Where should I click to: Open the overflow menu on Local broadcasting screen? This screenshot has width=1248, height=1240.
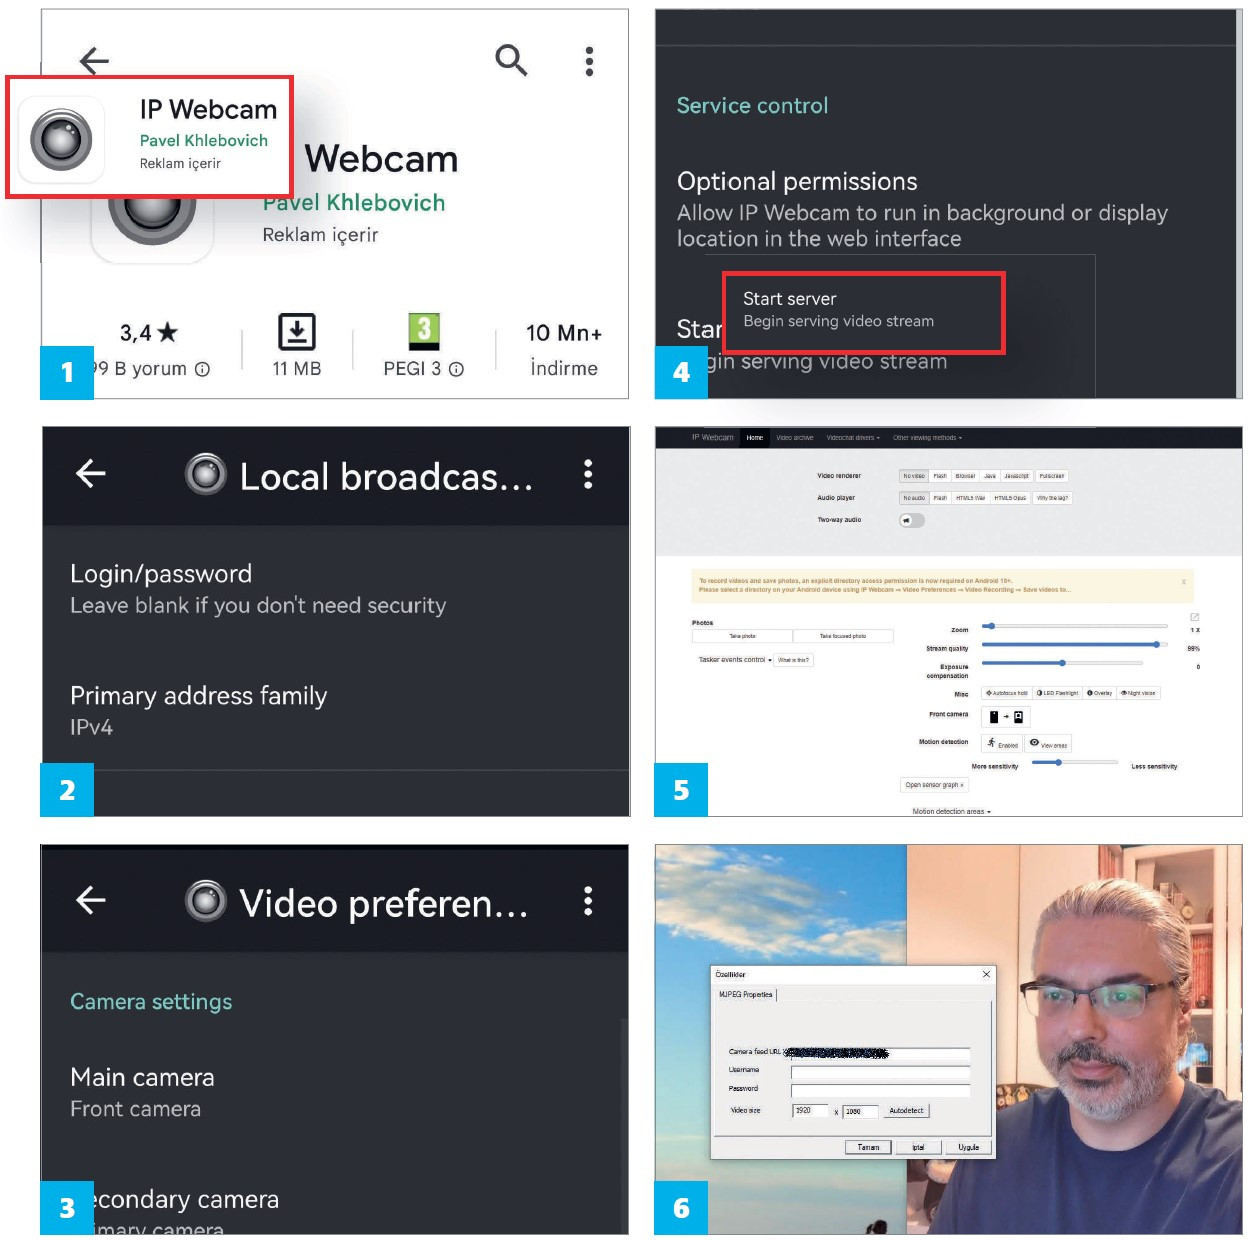tap(588, 474)
